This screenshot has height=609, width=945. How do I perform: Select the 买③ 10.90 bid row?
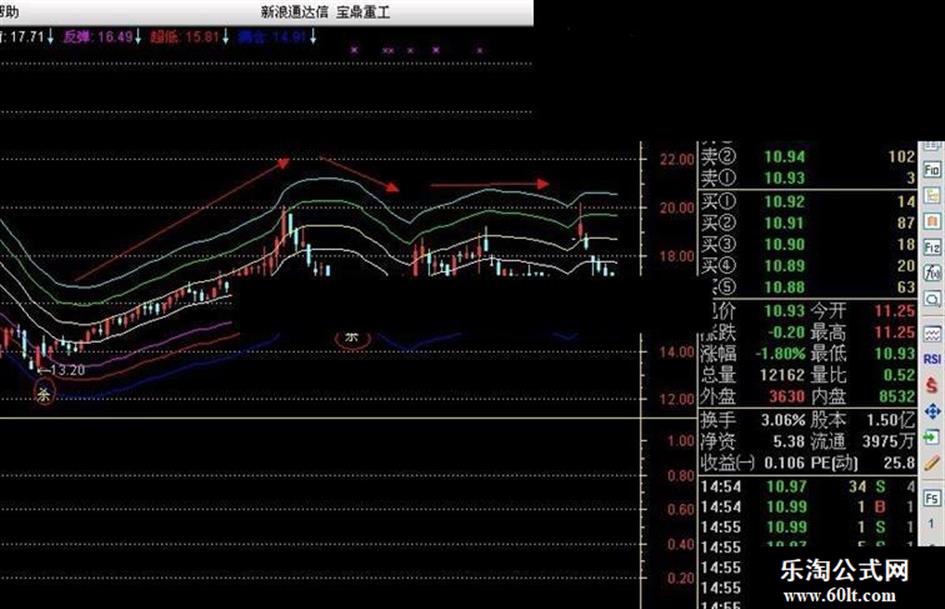coord(808,244)
